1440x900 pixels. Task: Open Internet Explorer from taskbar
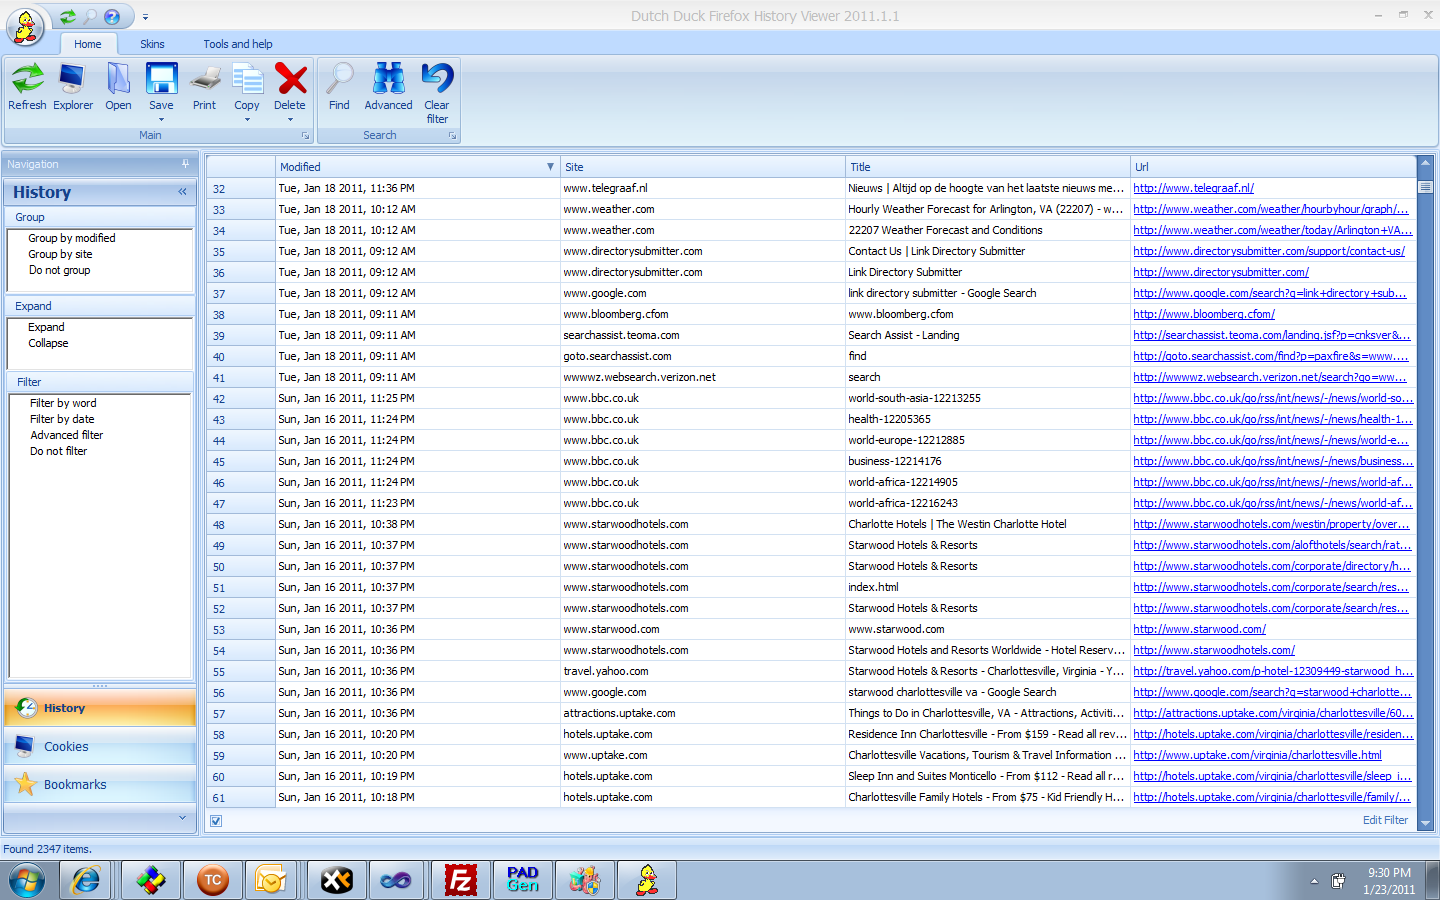[86, 881]
